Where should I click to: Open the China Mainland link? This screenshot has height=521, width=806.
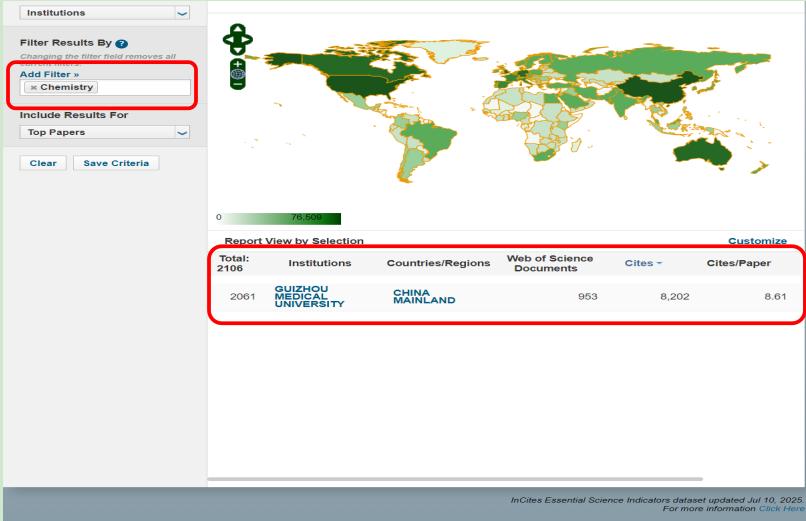pyautogui.click(x=424, y=296)
